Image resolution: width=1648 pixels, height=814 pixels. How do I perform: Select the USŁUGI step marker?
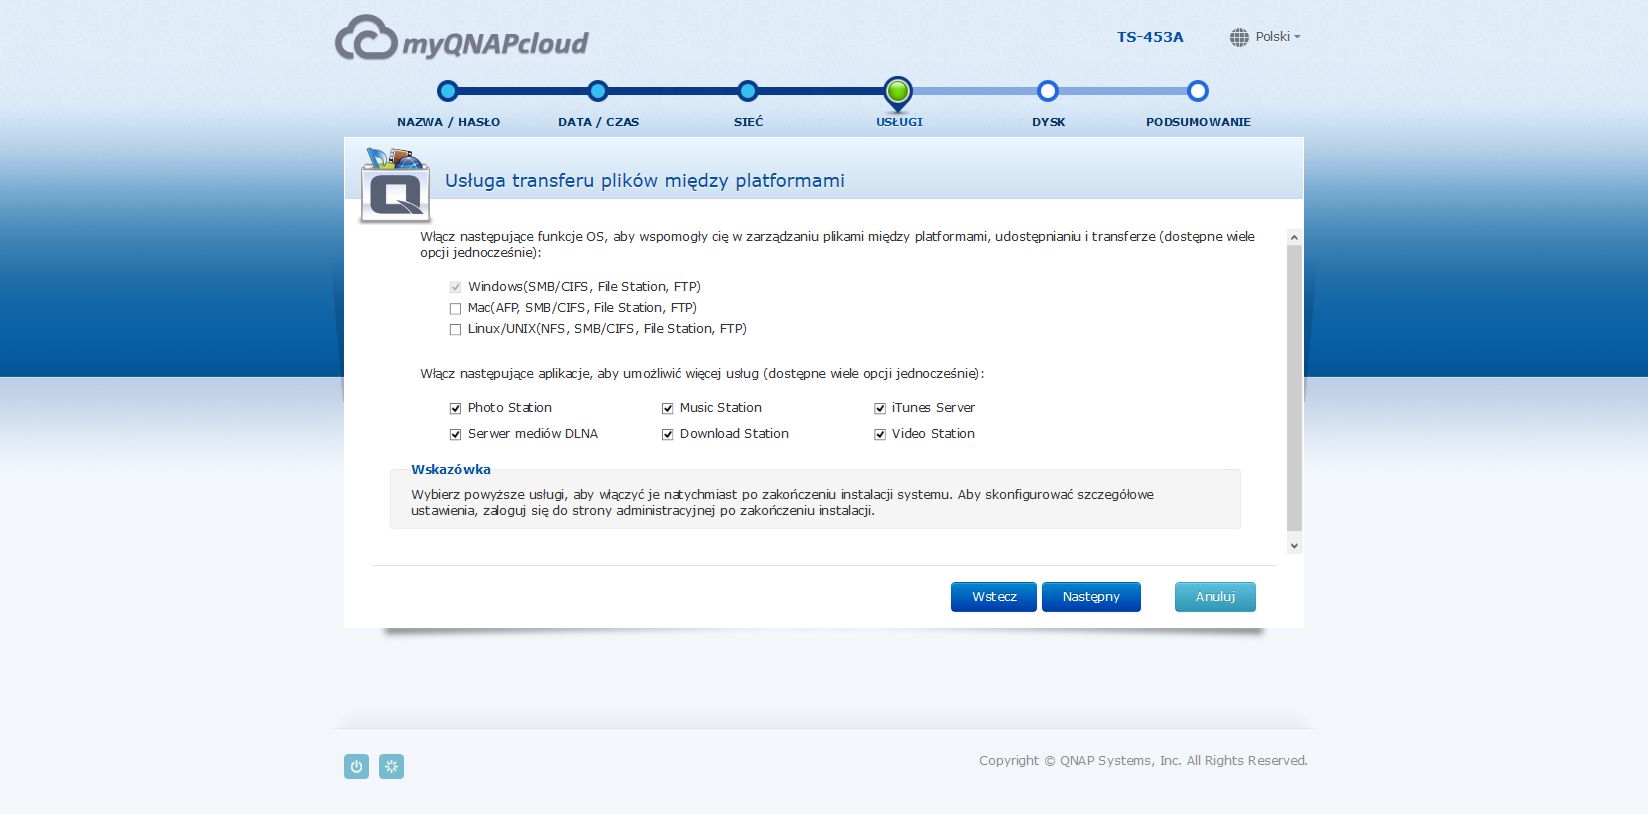pyautogui.click(x=898, y=93)
